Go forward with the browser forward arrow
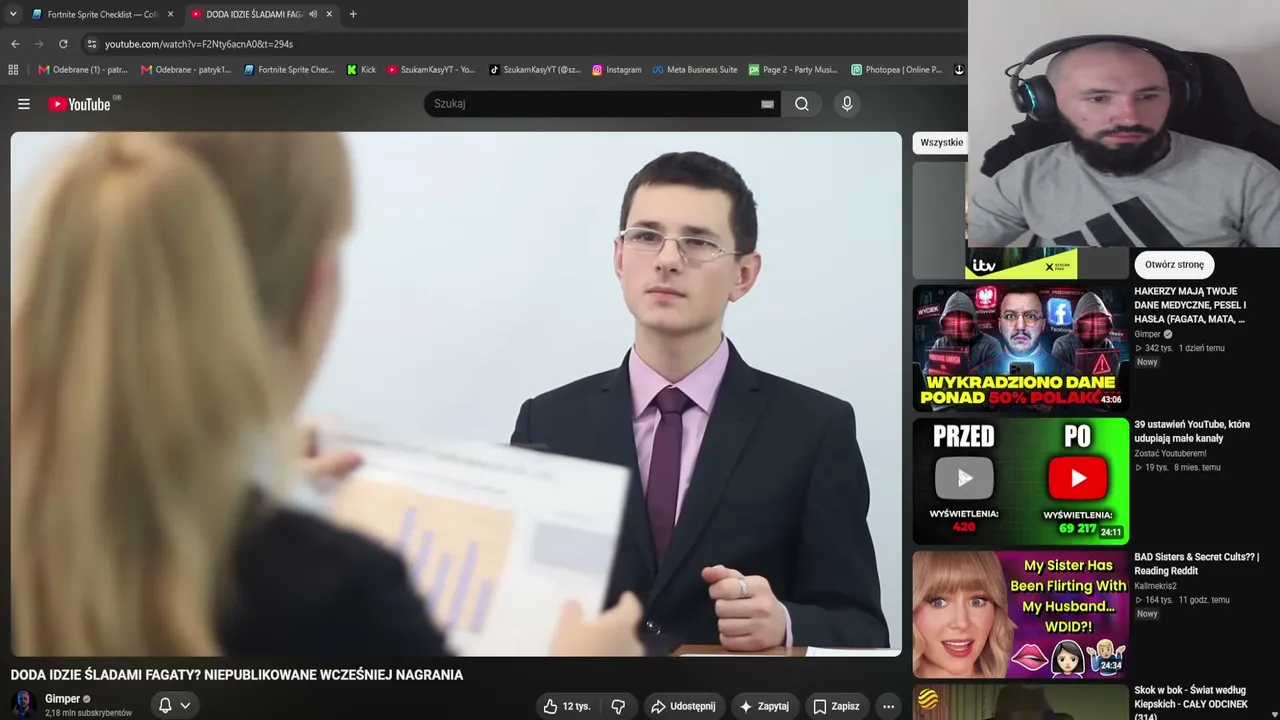The height and width of the screenshot is (720, 1280). pos(39,44)
